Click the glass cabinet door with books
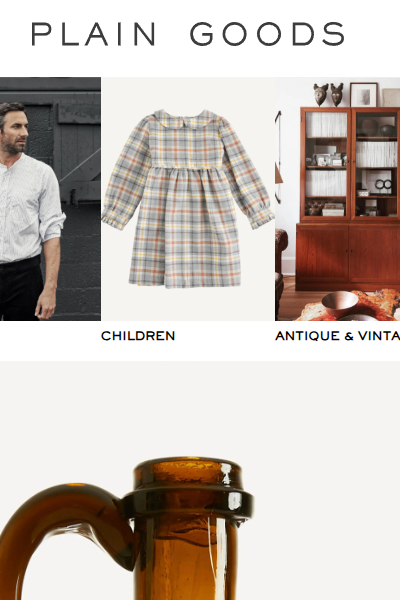The height and width of the screenshot is (600, 400). (326, 164)
